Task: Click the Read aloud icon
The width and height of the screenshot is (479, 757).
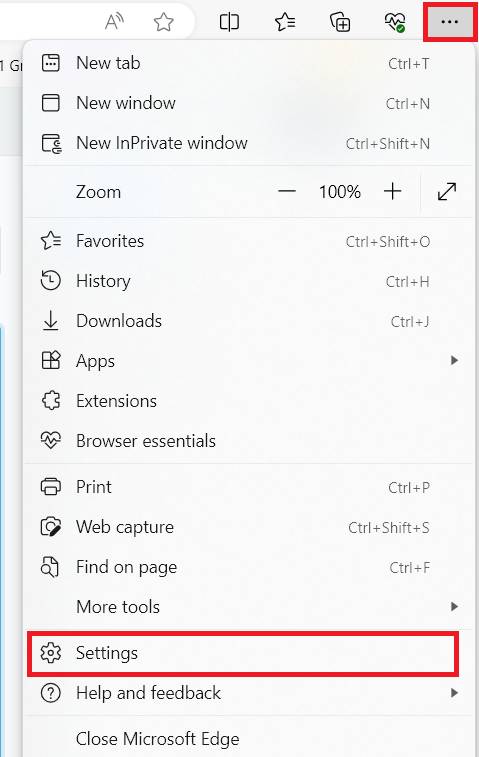Action: tap(114, 22)
